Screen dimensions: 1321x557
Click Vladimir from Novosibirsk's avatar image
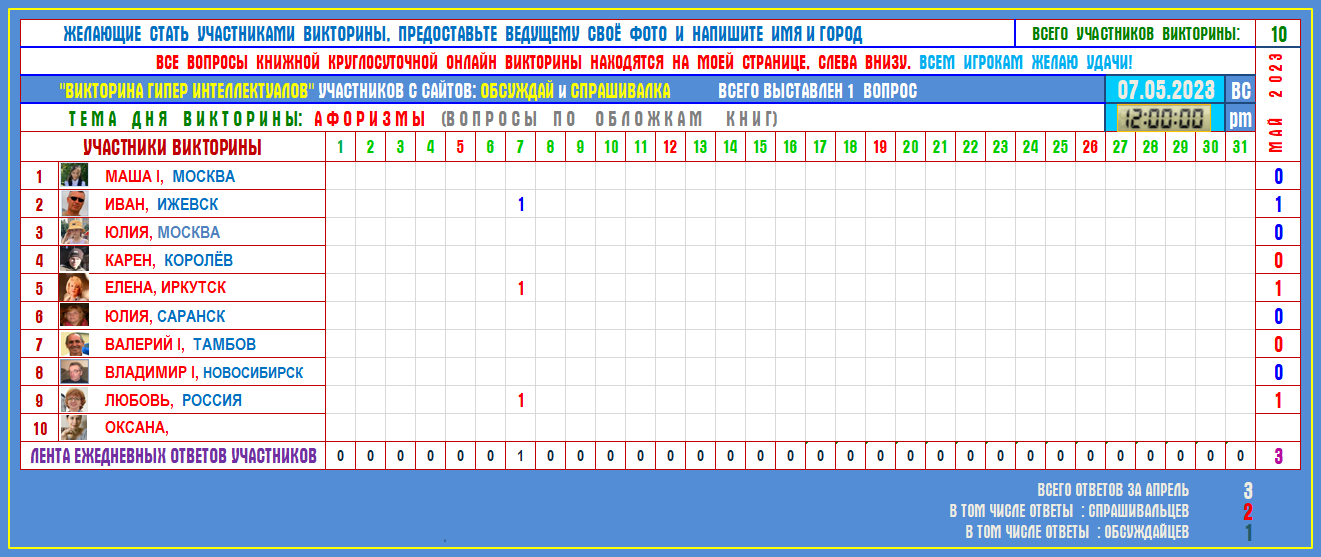tap(74, 372)
